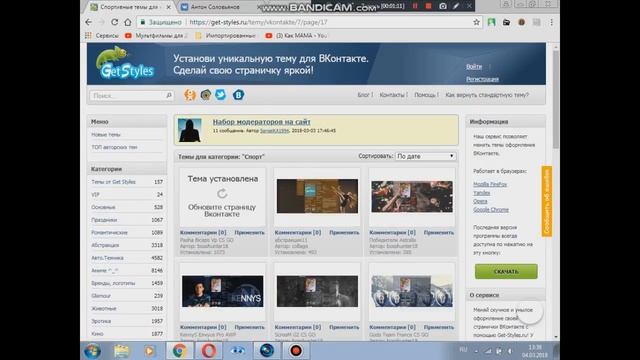Image resolution: width=640 pixels, height=360 pixels.
Task: Apply the KennyS theme with 'Применить'
Action: click(x=249, y=327)
